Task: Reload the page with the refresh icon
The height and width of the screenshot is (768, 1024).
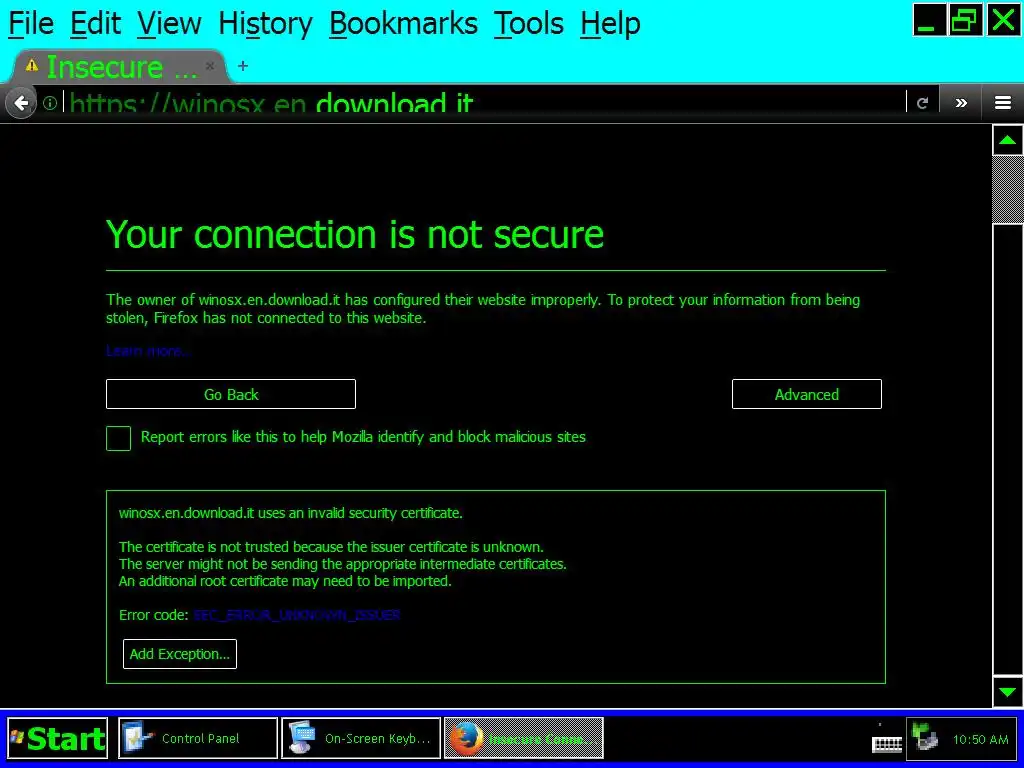Action: coord(922,103)
